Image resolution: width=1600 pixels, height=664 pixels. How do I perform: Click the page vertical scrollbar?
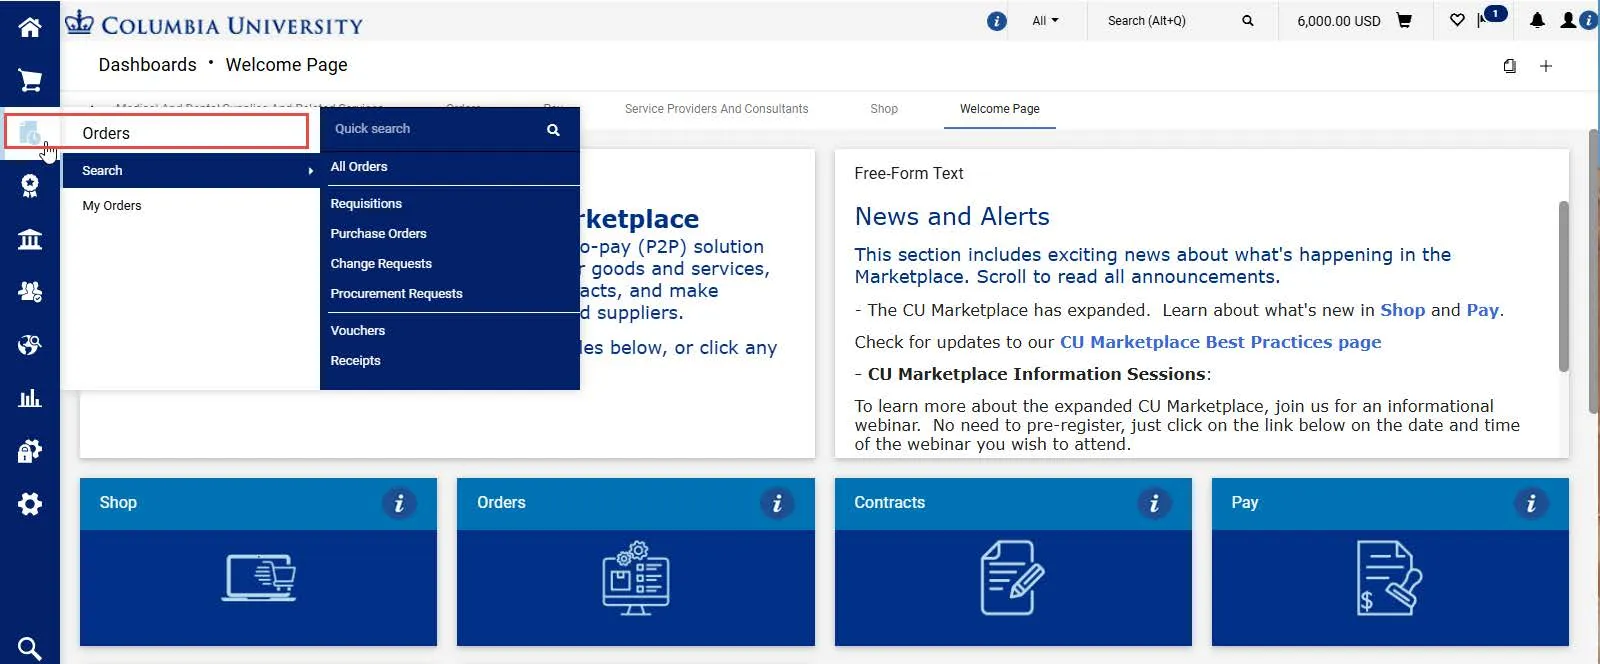[x=1594, y=270]
